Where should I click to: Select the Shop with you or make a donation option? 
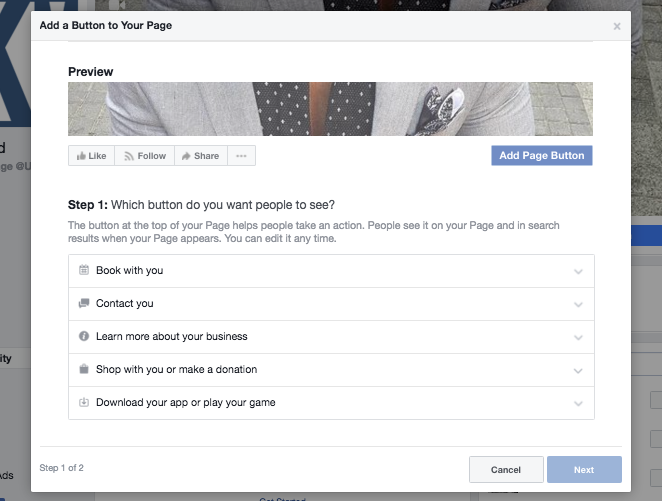pyautogui.click(x=176, y=370)
